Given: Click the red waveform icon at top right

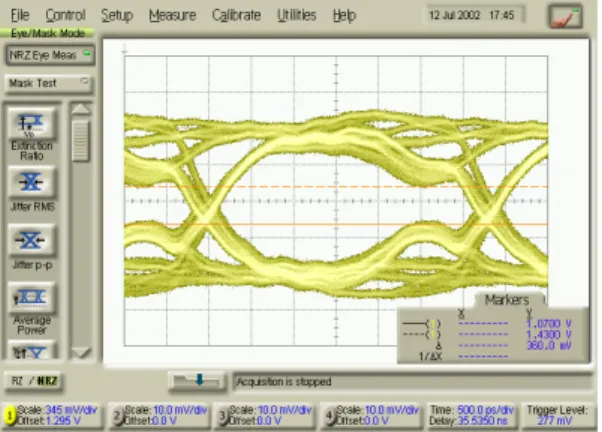Looking at the screenshot, I should [565, 17].
